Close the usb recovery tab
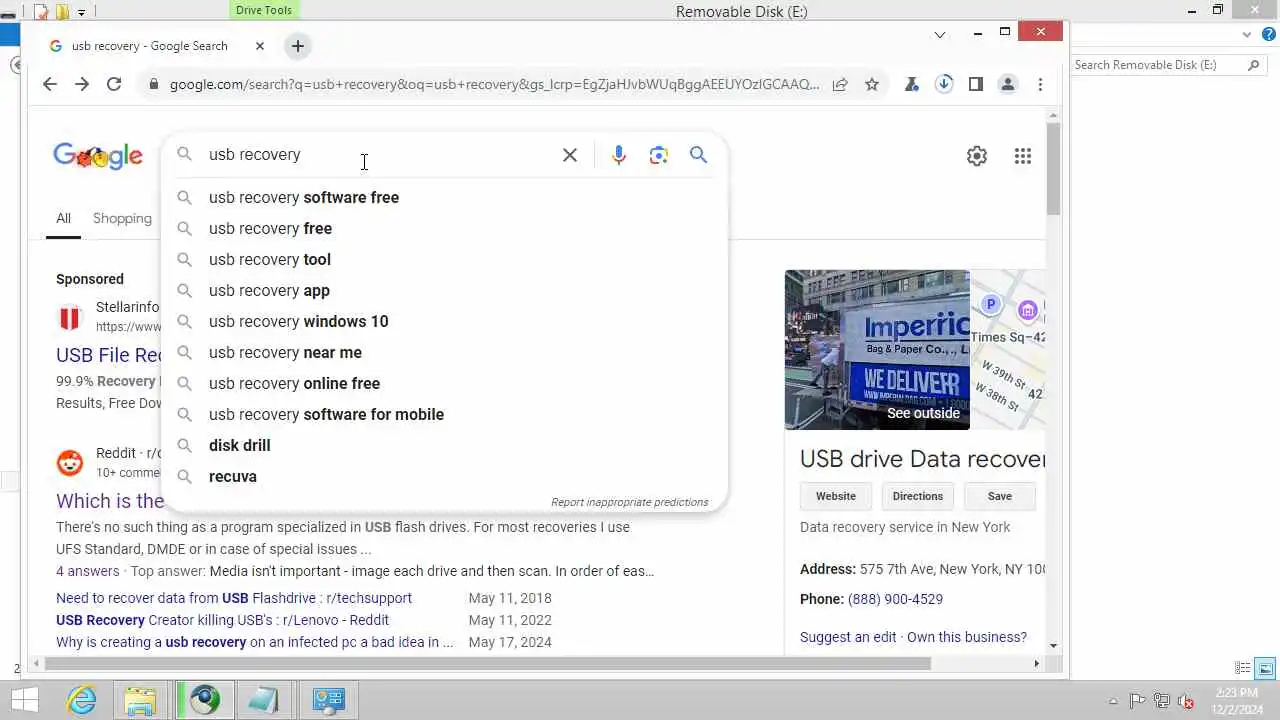1280x720 pixels. click(x=260, y=46)
